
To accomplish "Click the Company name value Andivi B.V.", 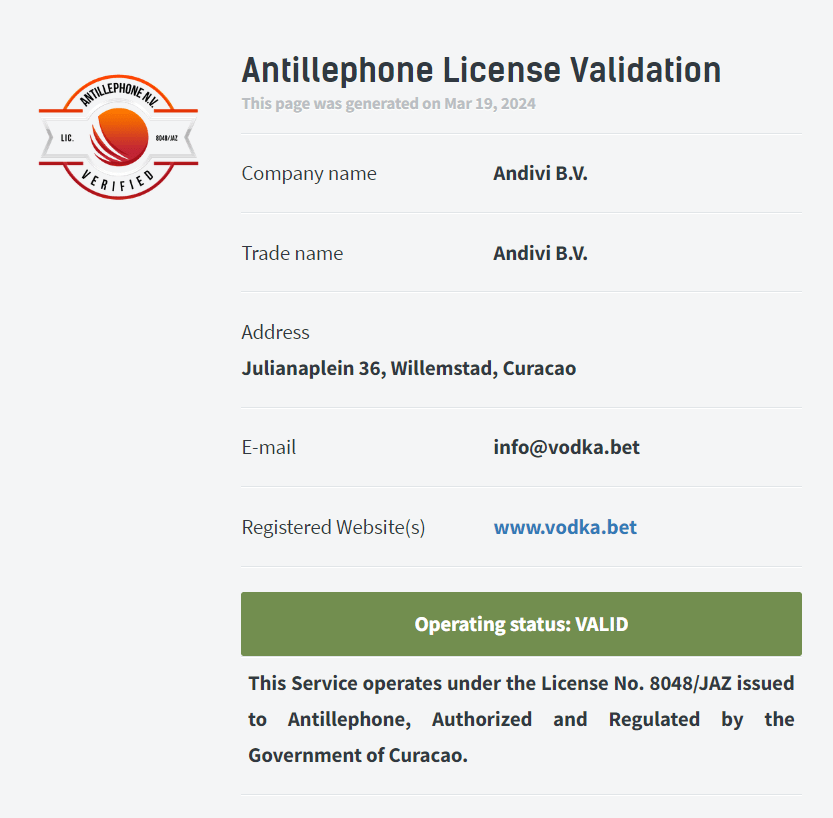I will 540,173.
